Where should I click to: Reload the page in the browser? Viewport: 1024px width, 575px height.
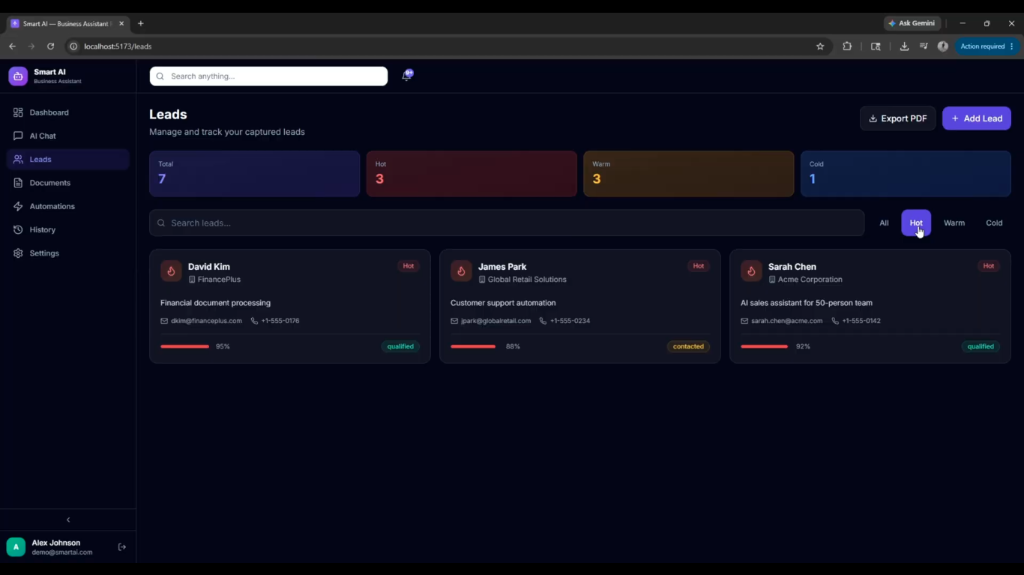point(50,46)
